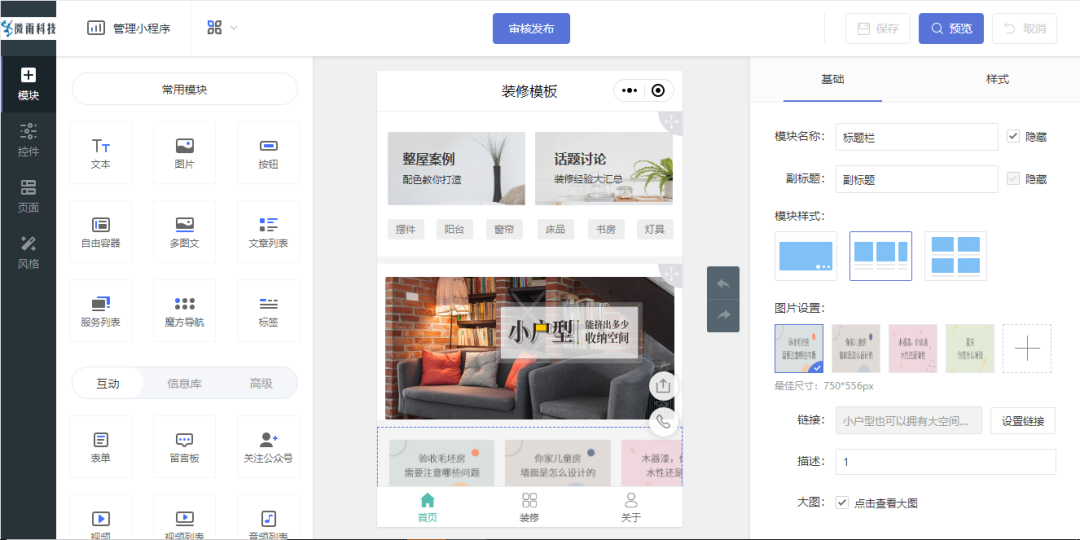
Task: Click the 预览 preview button
Action: (951, 29)
